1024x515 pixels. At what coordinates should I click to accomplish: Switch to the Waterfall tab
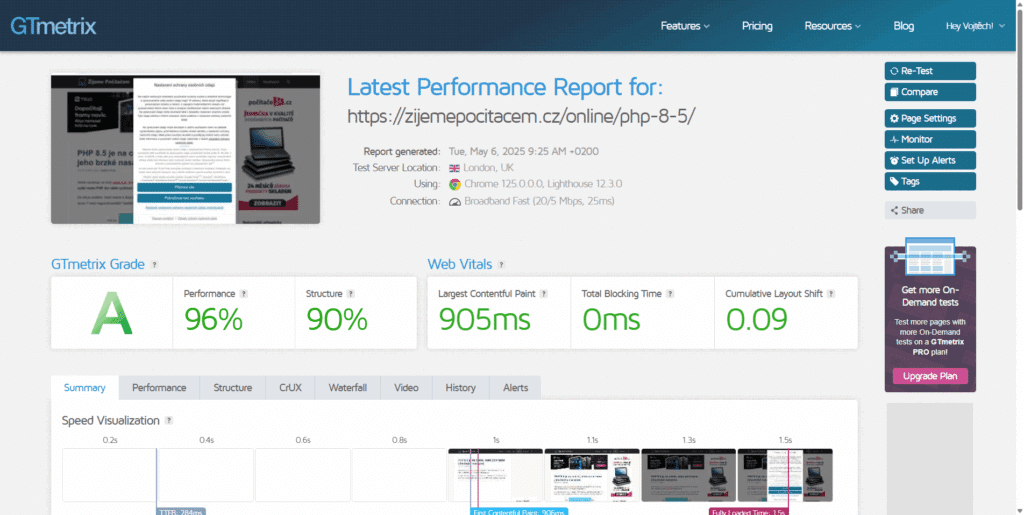[347, 388]
